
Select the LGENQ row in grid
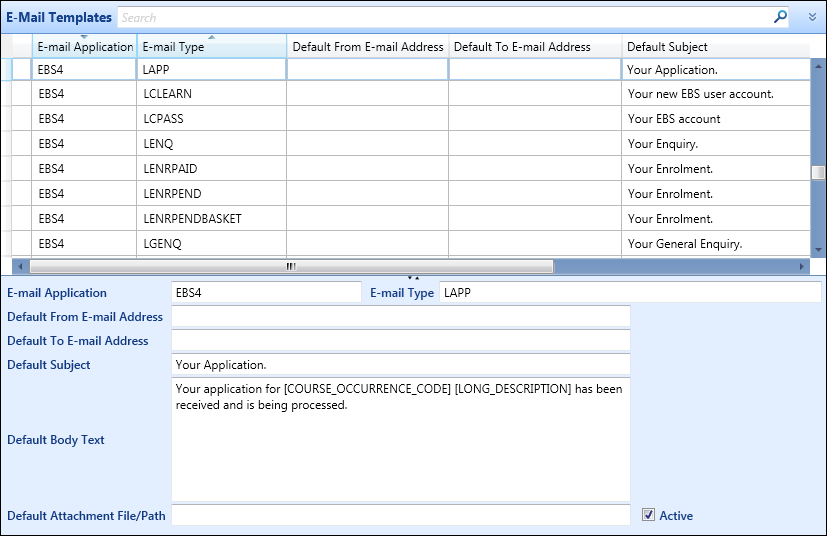410,244
